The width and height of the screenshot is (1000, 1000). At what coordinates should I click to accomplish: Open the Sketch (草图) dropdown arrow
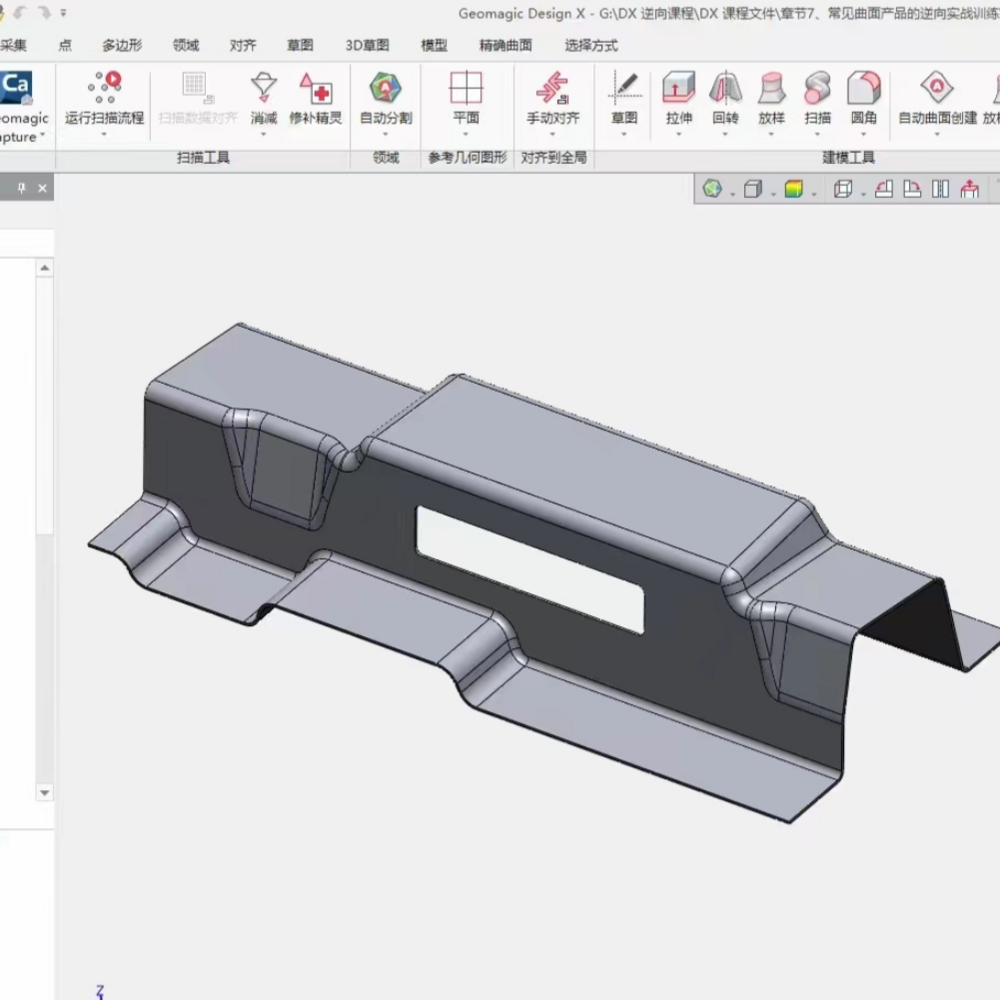point(624,134)
